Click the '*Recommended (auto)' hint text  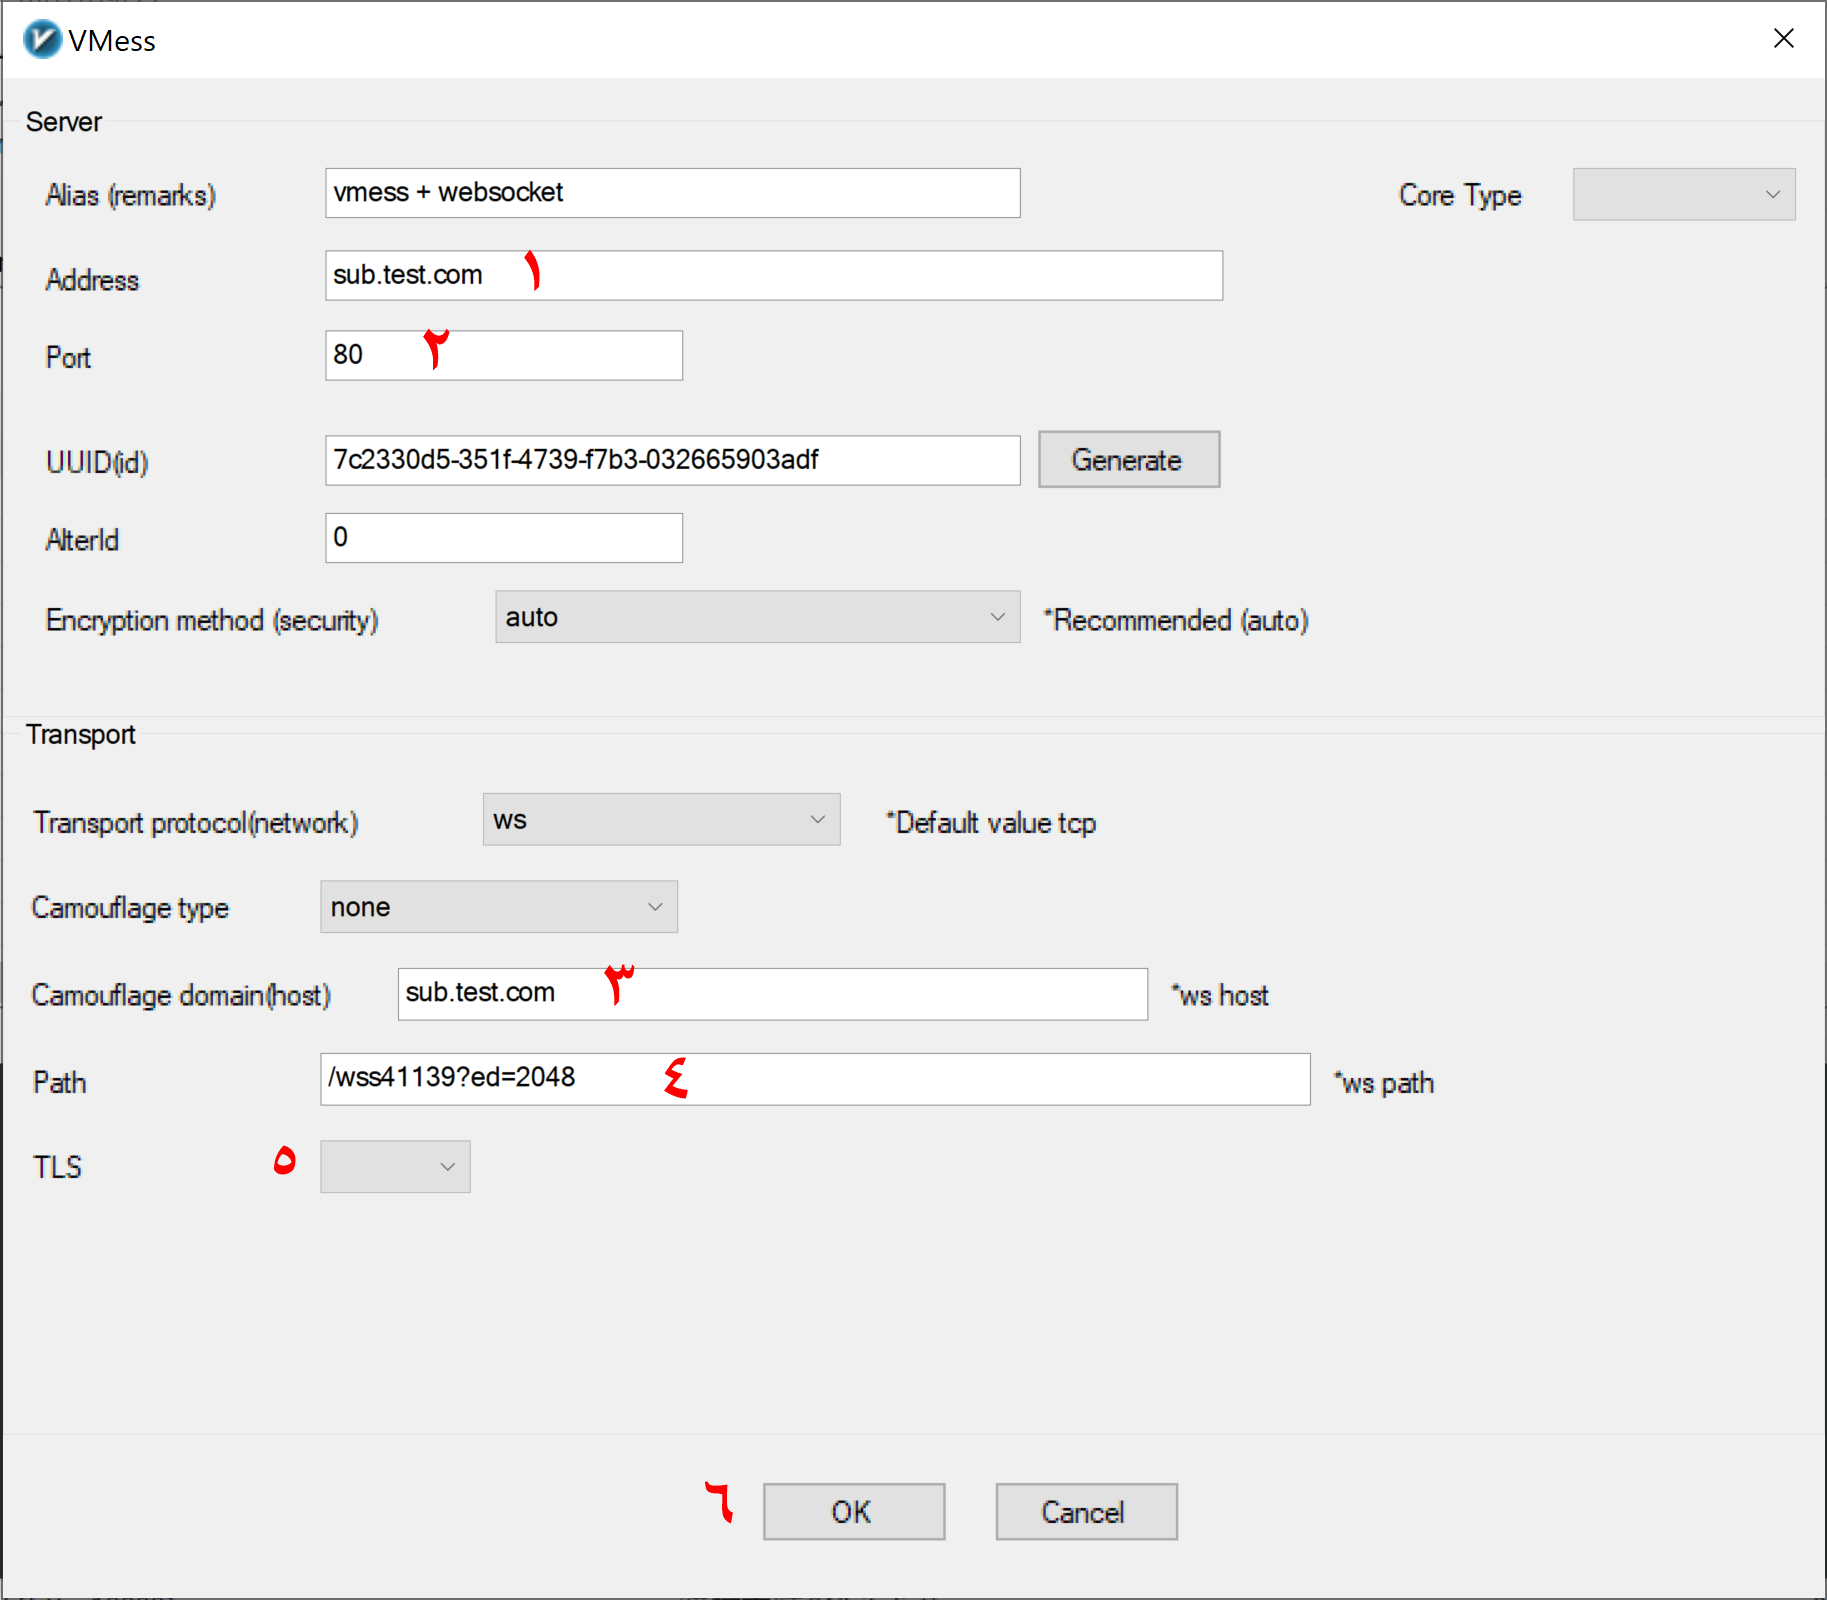1176,621
